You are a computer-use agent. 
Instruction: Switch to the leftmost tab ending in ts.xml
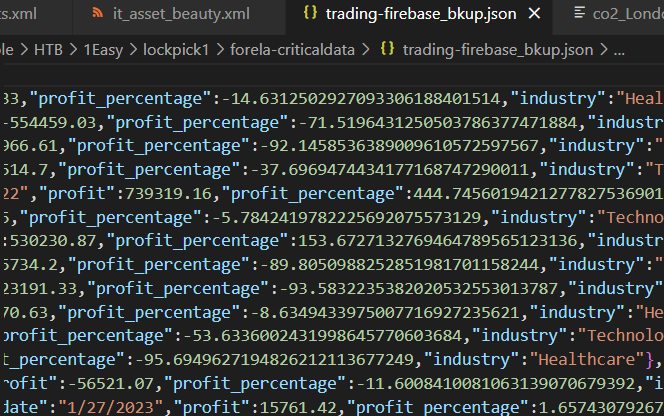point(20,14)
